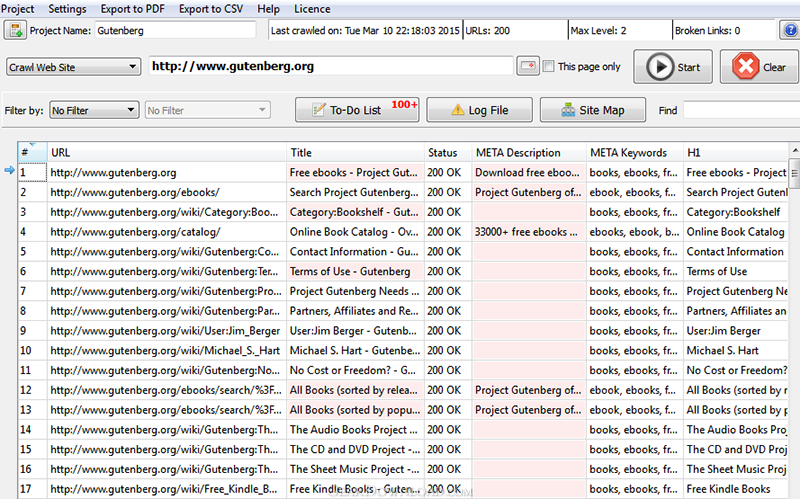This screenshot has width=800, height=499.
Task: Click URL cell ending wiki/User:Jim_Berger
Action: pyautogui.click(x=167, y=331)
